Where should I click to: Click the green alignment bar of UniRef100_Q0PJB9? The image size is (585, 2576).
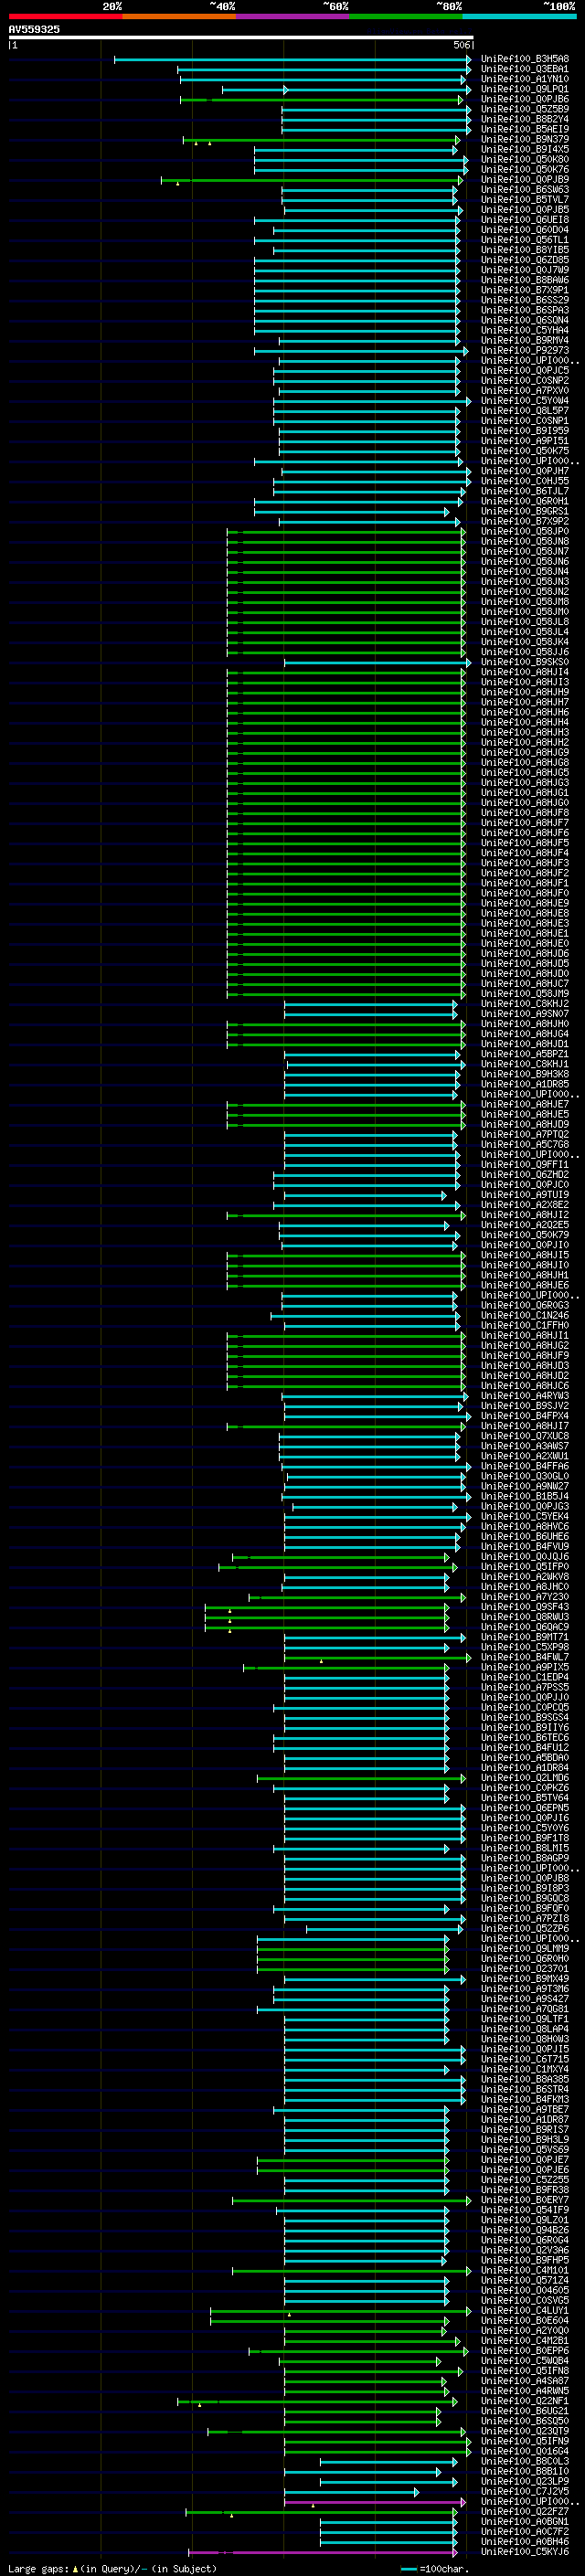coord(312,180)
